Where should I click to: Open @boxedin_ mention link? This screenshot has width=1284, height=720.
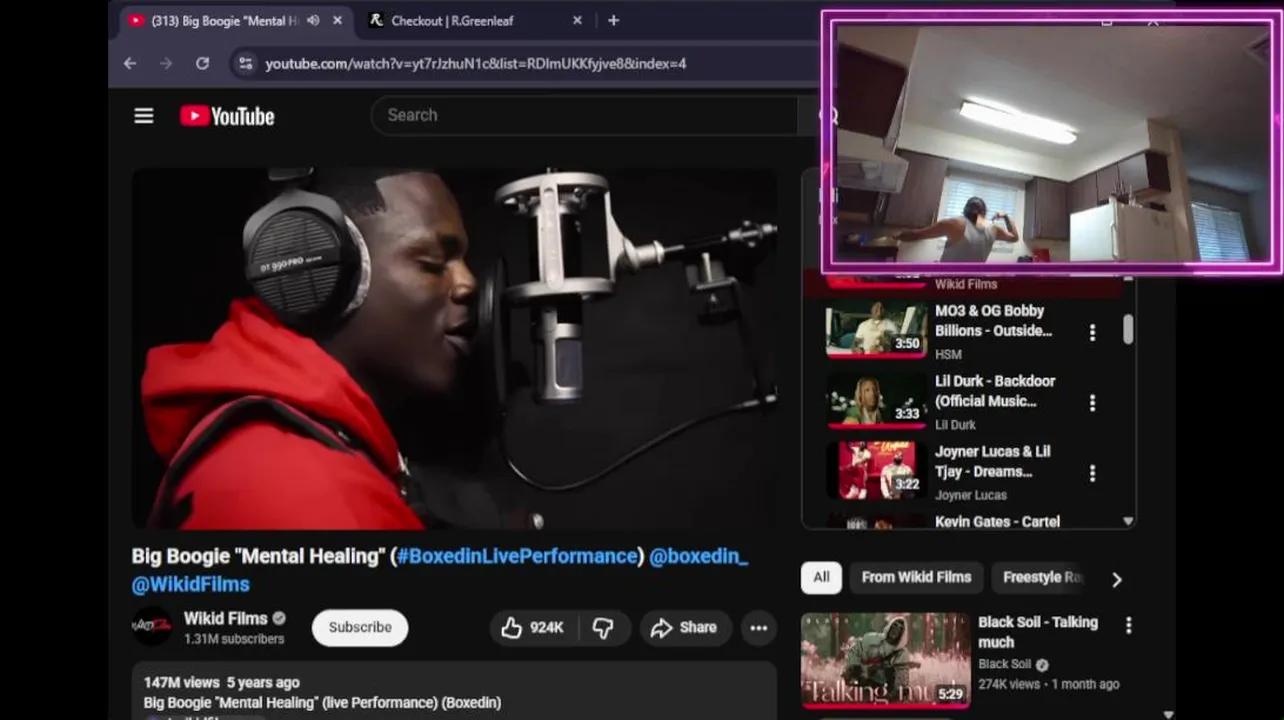coord(698,556)
